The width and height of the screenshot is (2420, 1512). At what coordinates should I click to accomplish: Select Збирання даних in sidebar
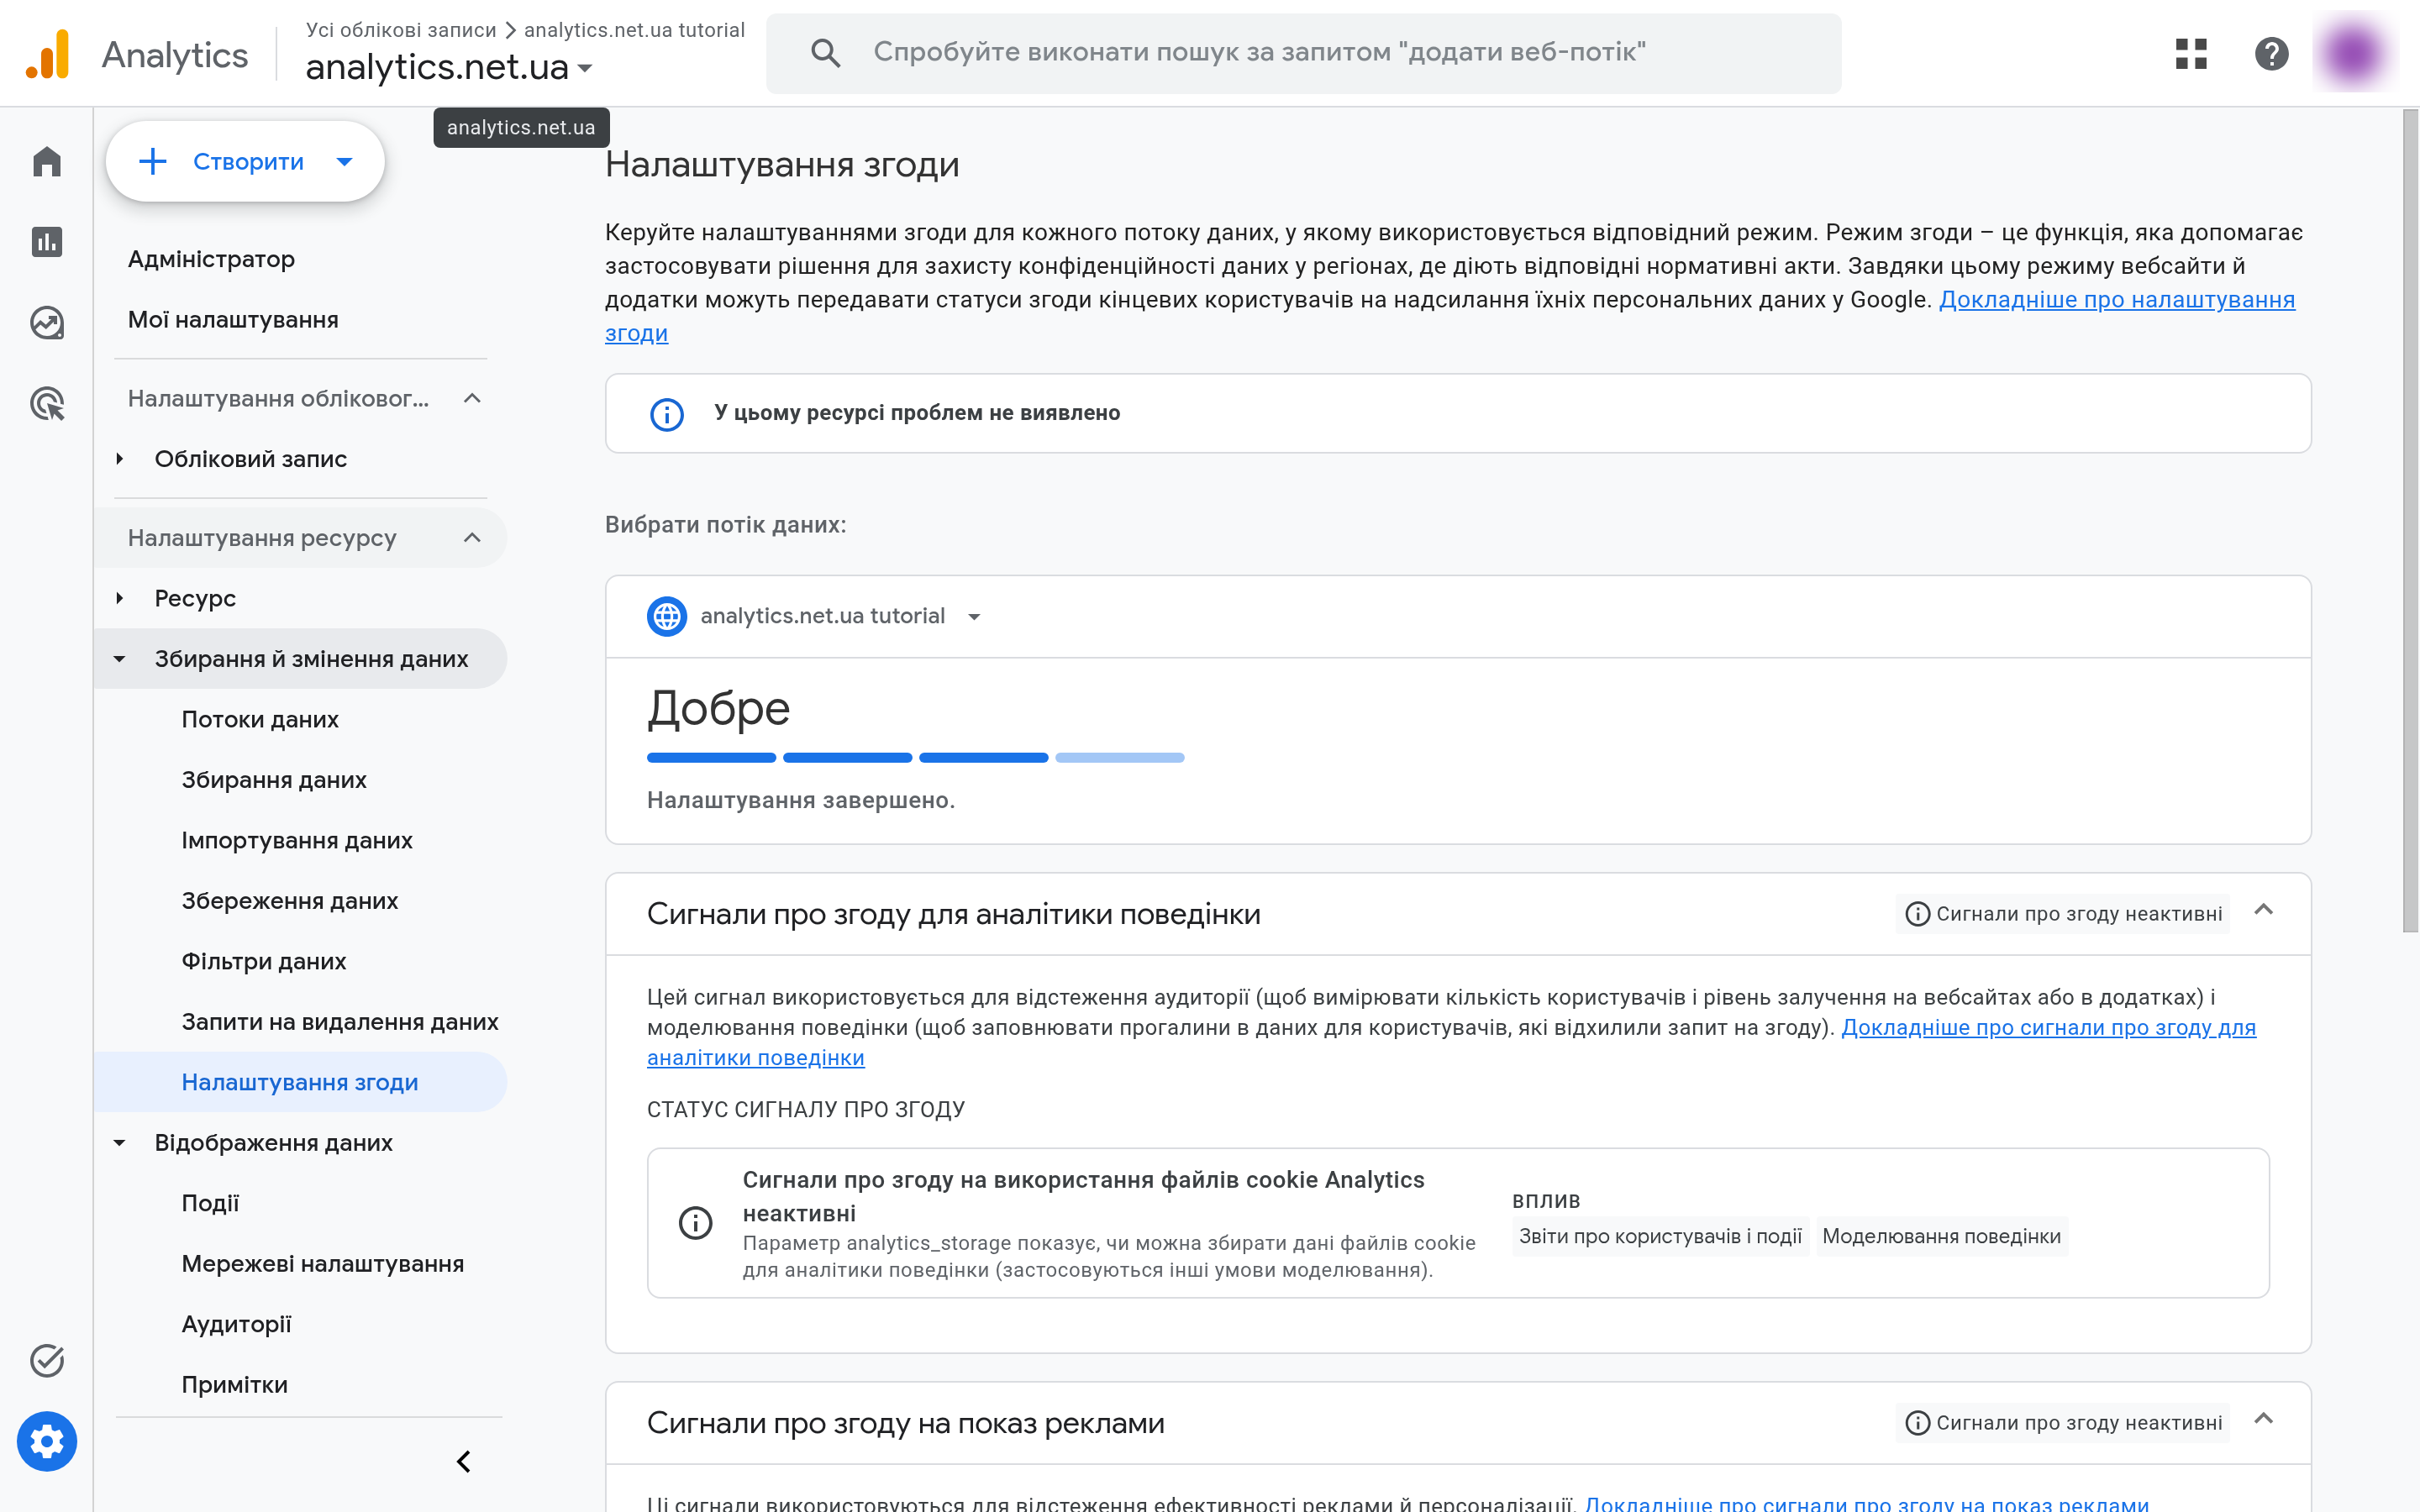click(274, 780)
